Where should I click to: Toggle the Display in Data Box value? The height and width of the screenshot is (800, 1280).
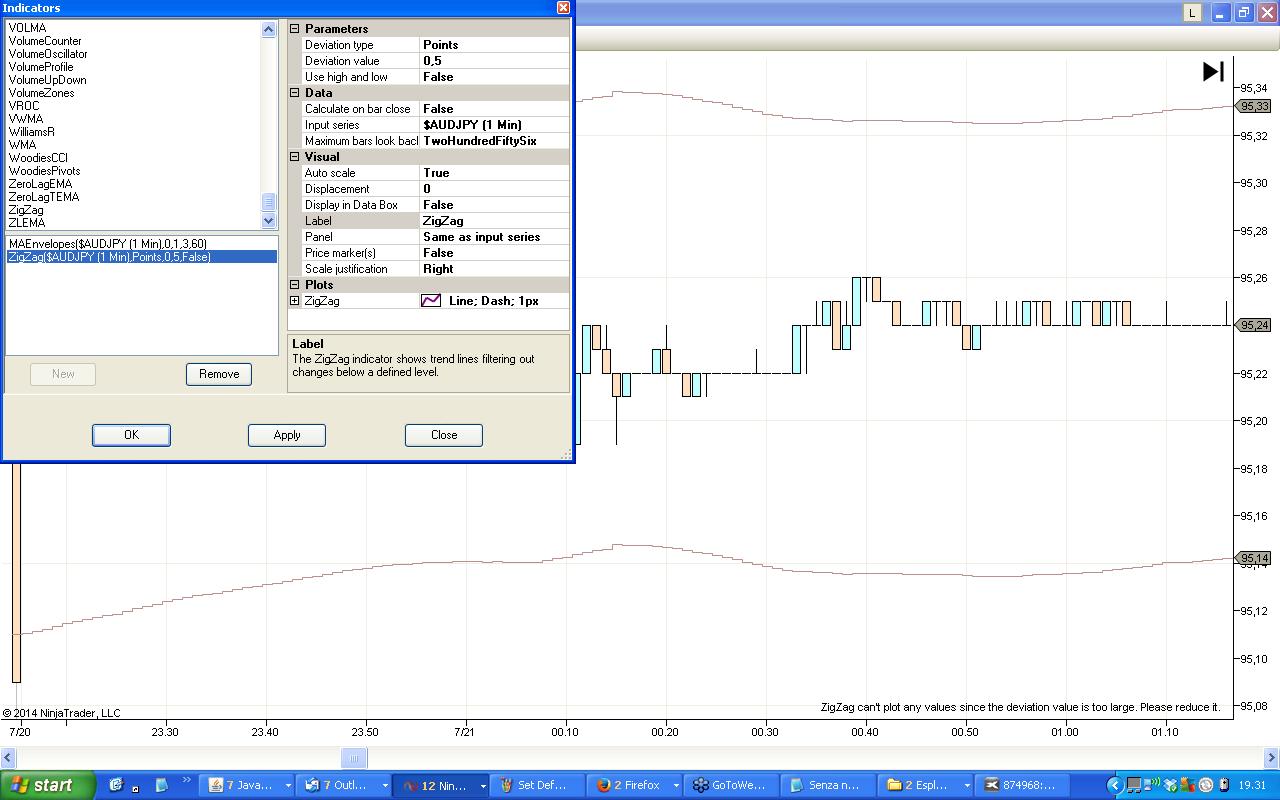[494, 205]
